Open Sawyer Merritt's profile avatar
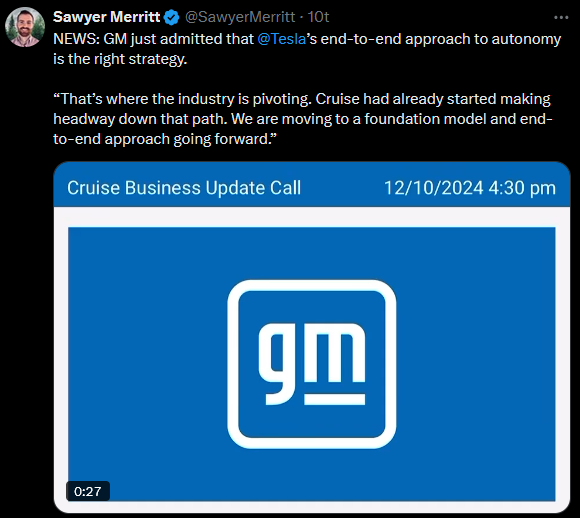Screen dimensions: 580x518 click(x=25, y=27)
